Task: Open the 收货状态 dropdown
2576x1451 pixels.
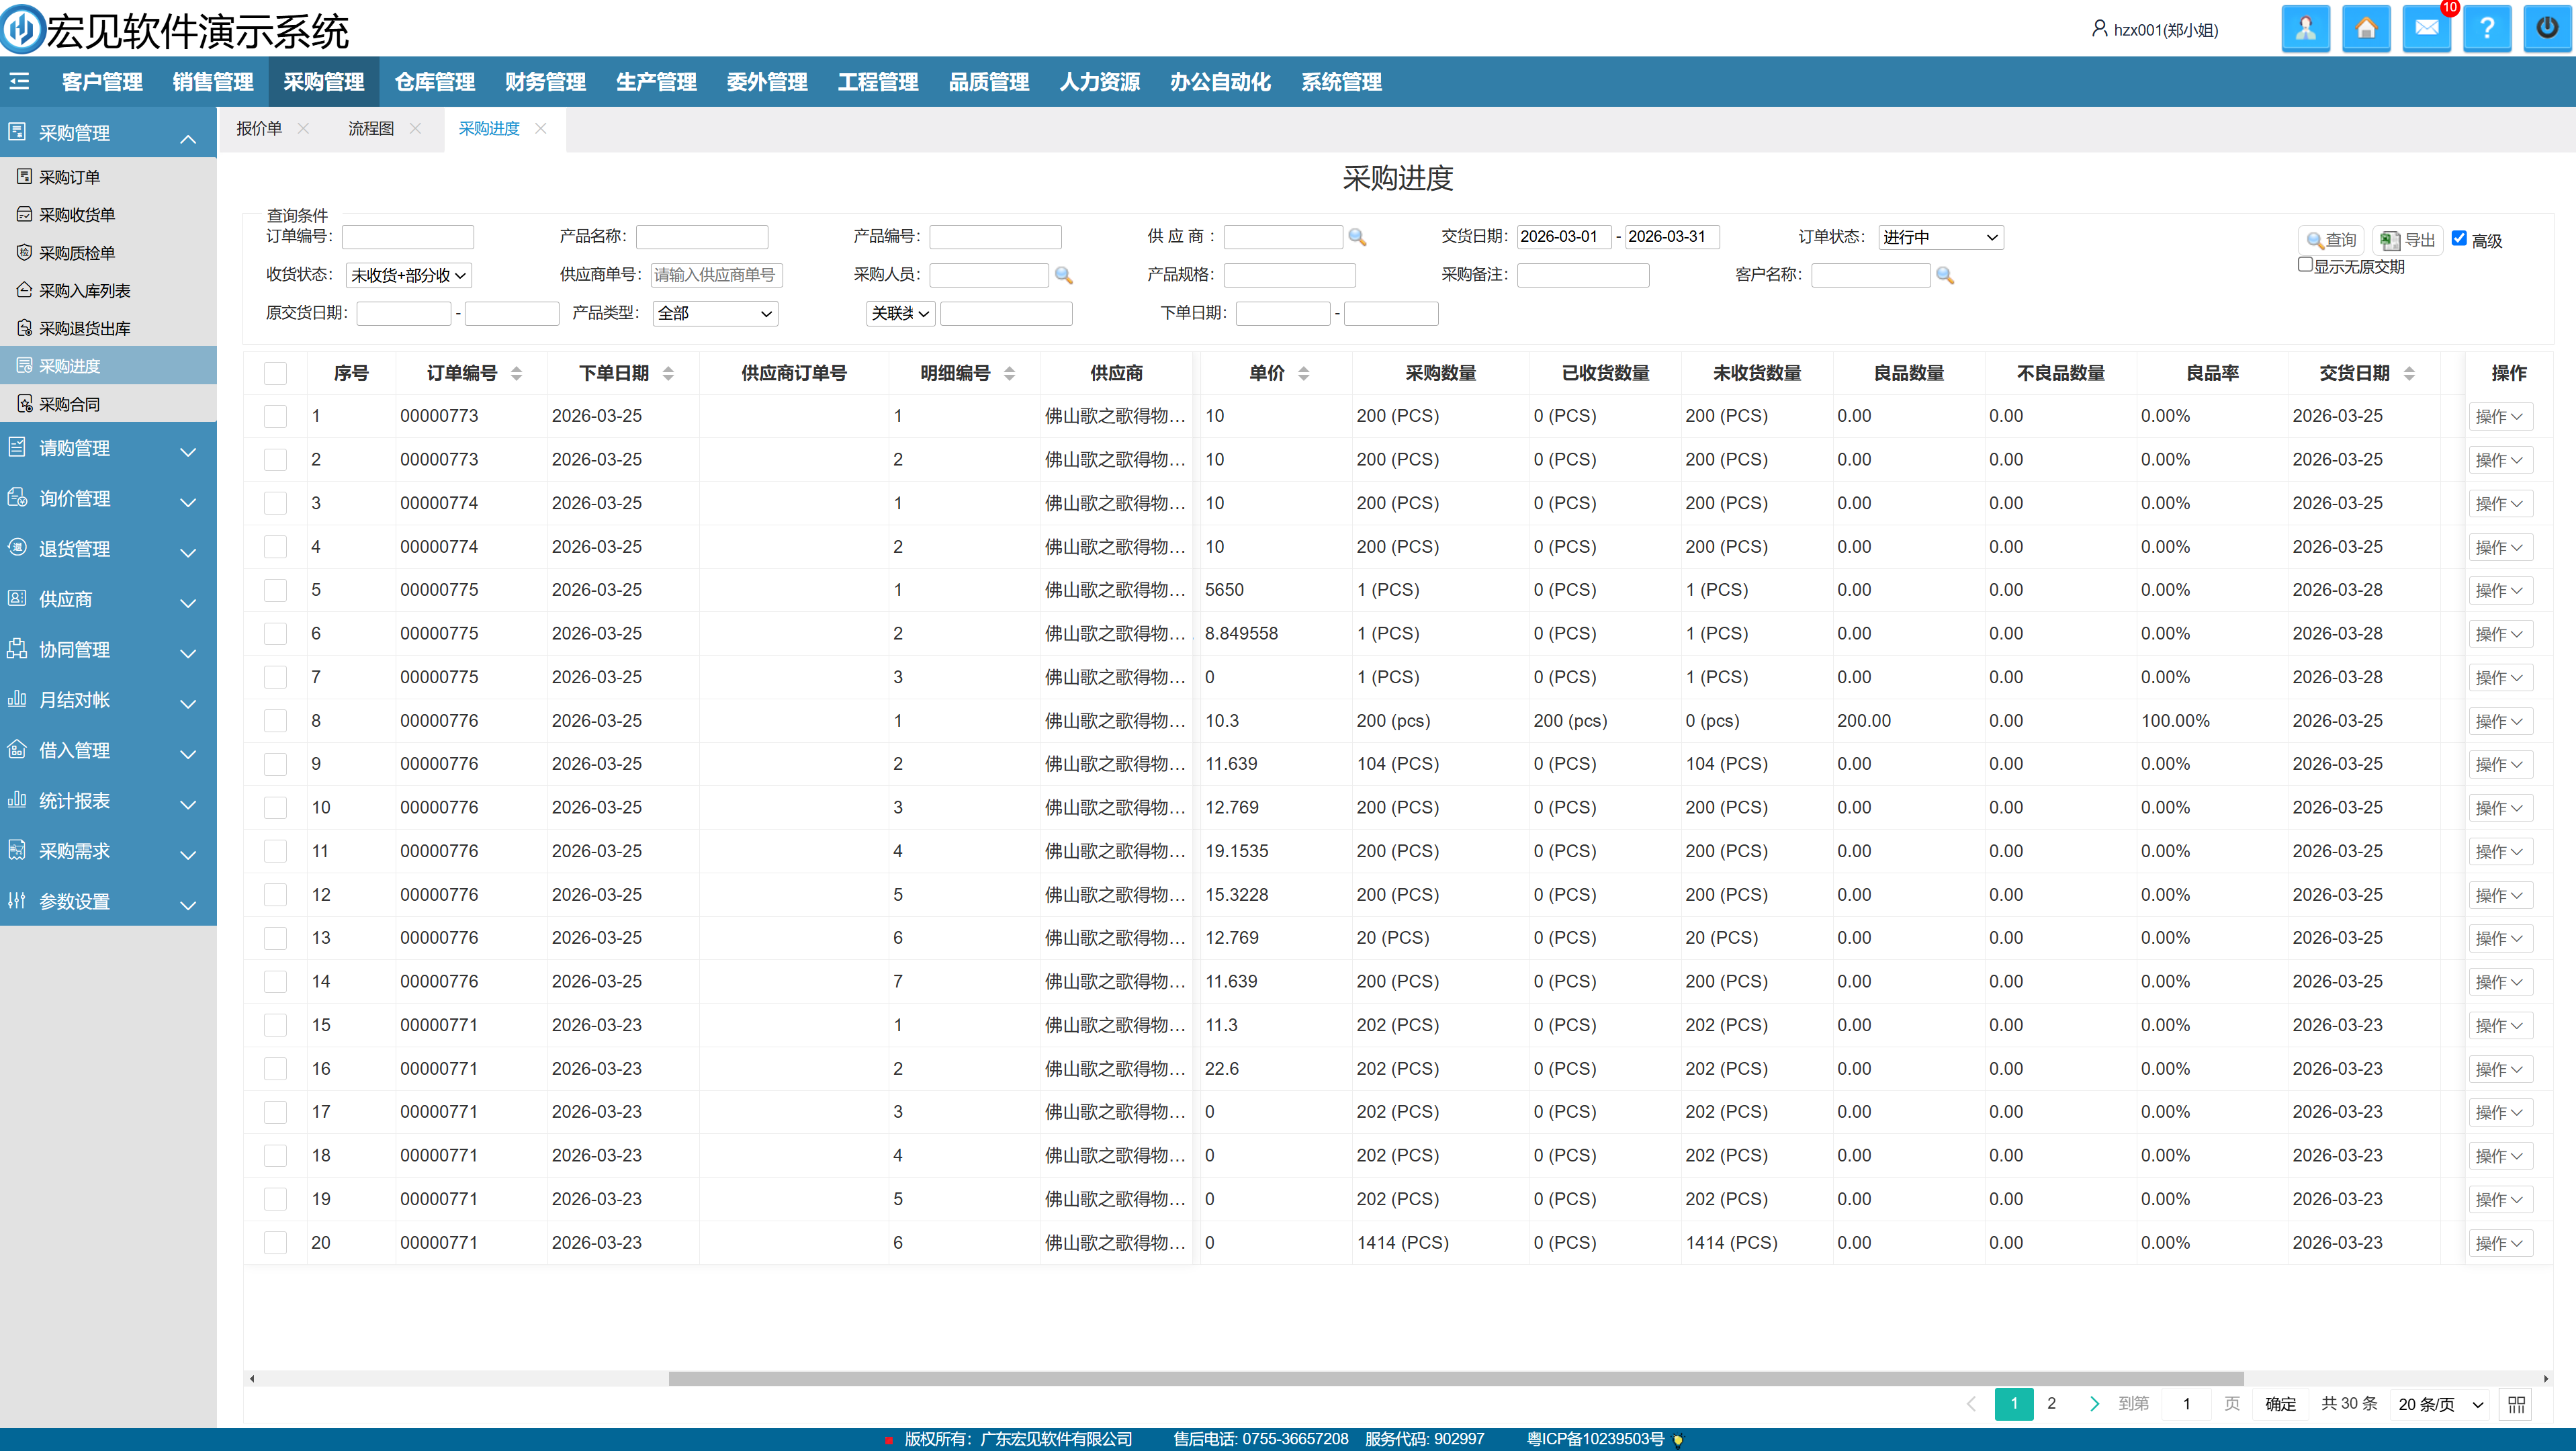Action: tap(408, 275)
